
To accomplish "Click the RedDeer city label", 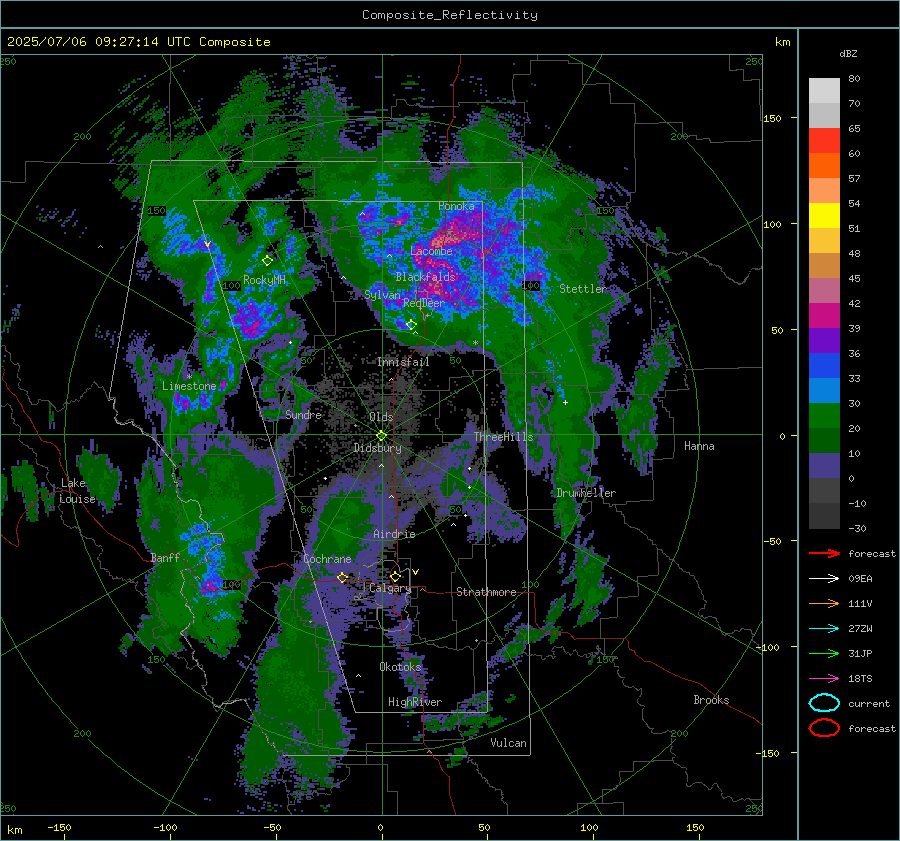I will click(x=424, y=303).
